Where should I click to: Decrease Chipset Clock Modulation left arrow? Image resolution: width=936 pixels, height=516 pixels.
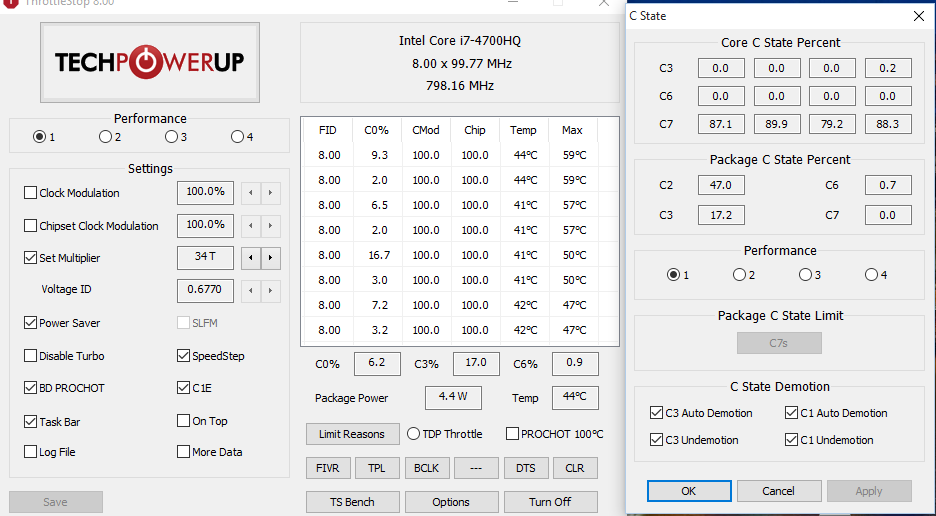pyautogui.click(x=251, y=226)
